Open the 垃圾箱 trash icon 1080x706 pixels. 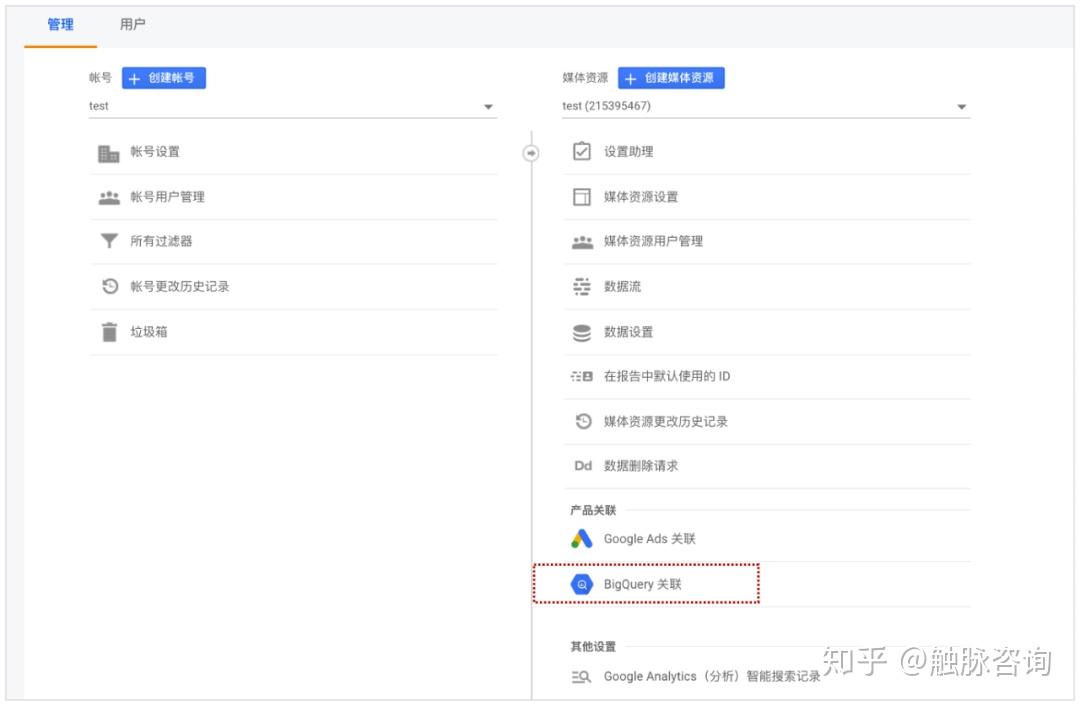(109, 331)
